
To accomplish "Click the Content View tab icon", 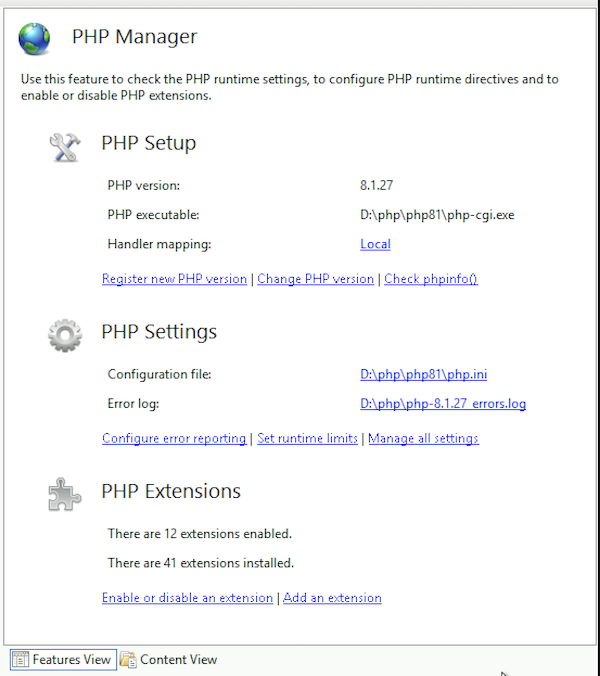I will tap(128, 659).
